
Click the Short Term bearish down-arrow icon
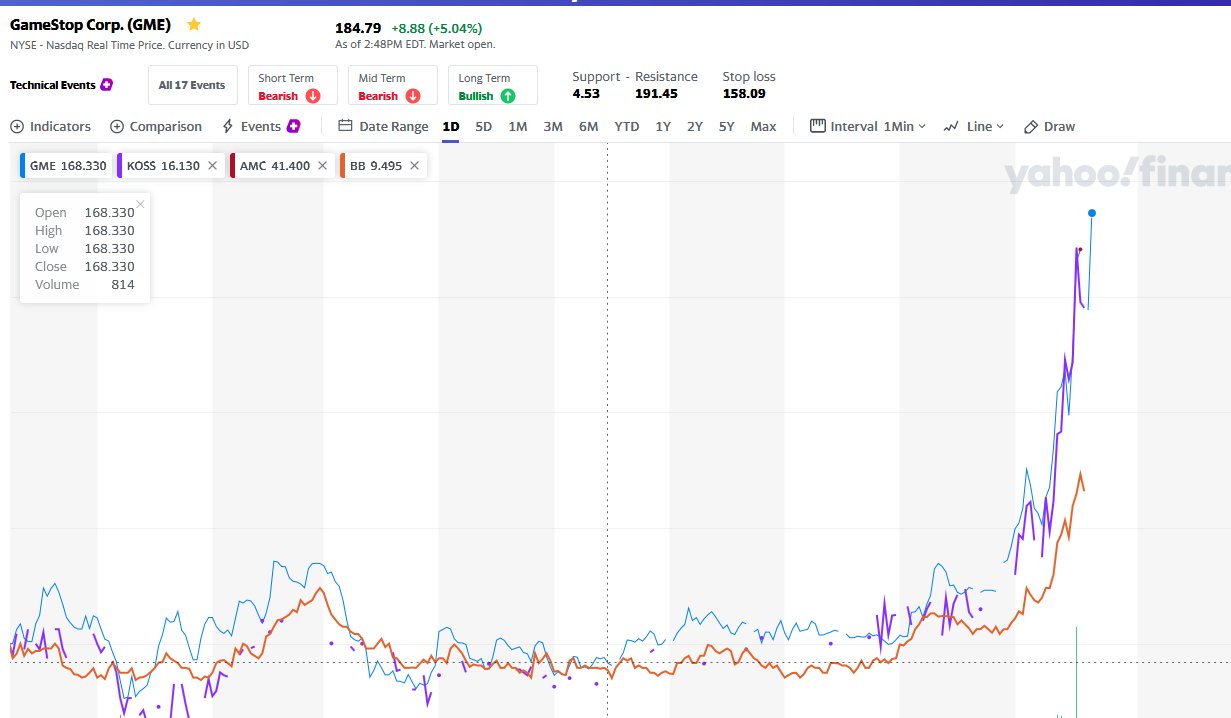313,96
